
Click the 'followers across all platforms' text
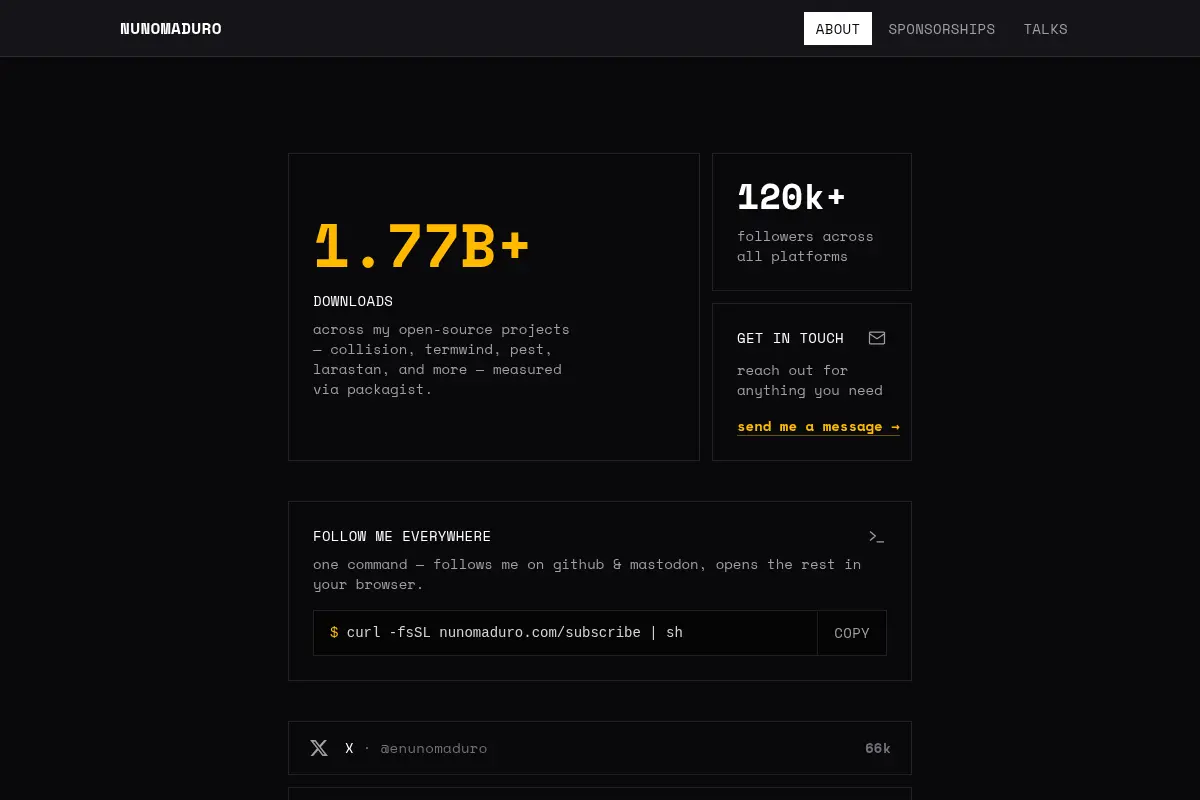pos(805,247)
